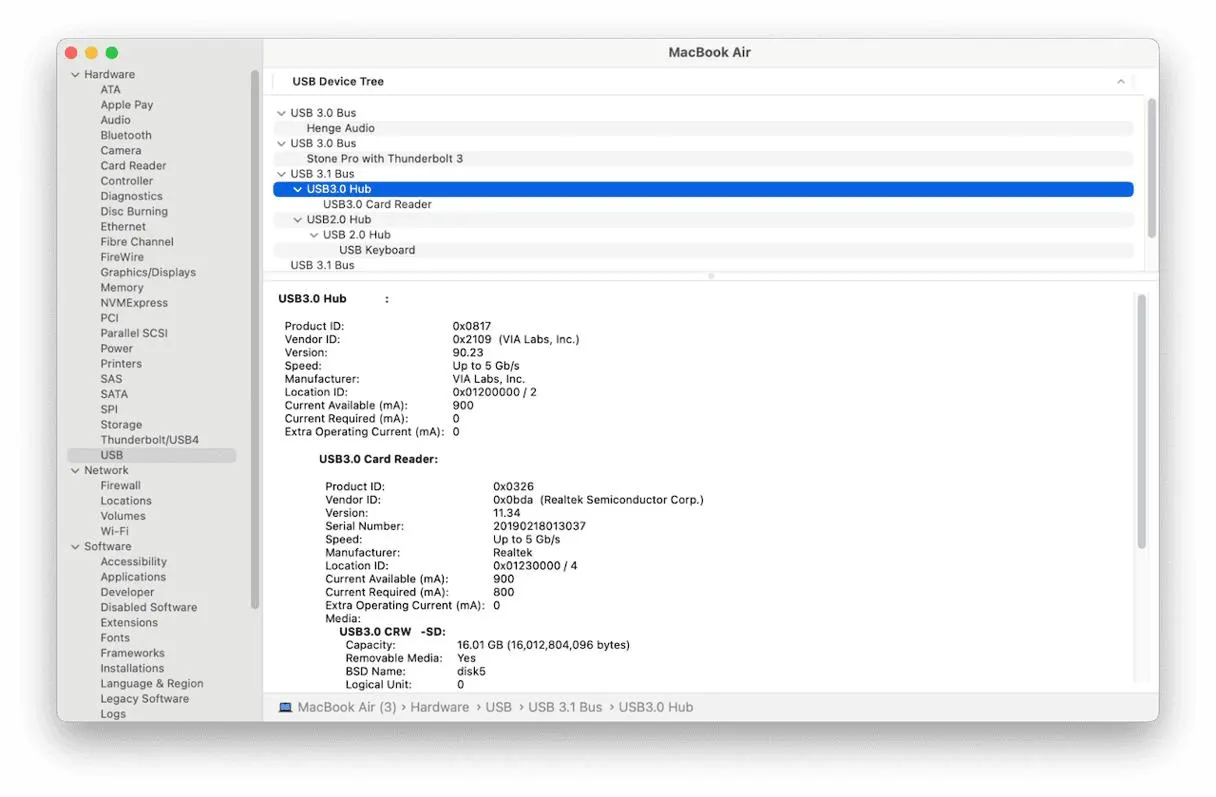Click the device tree pane scrollbar
1216x797 pixels.
coord(1151,168)
